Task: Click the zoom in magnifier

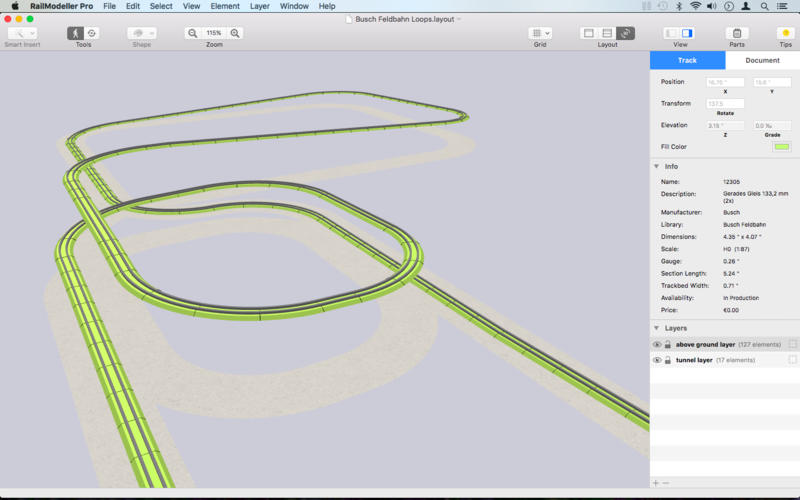Action: tap(236, 33)
